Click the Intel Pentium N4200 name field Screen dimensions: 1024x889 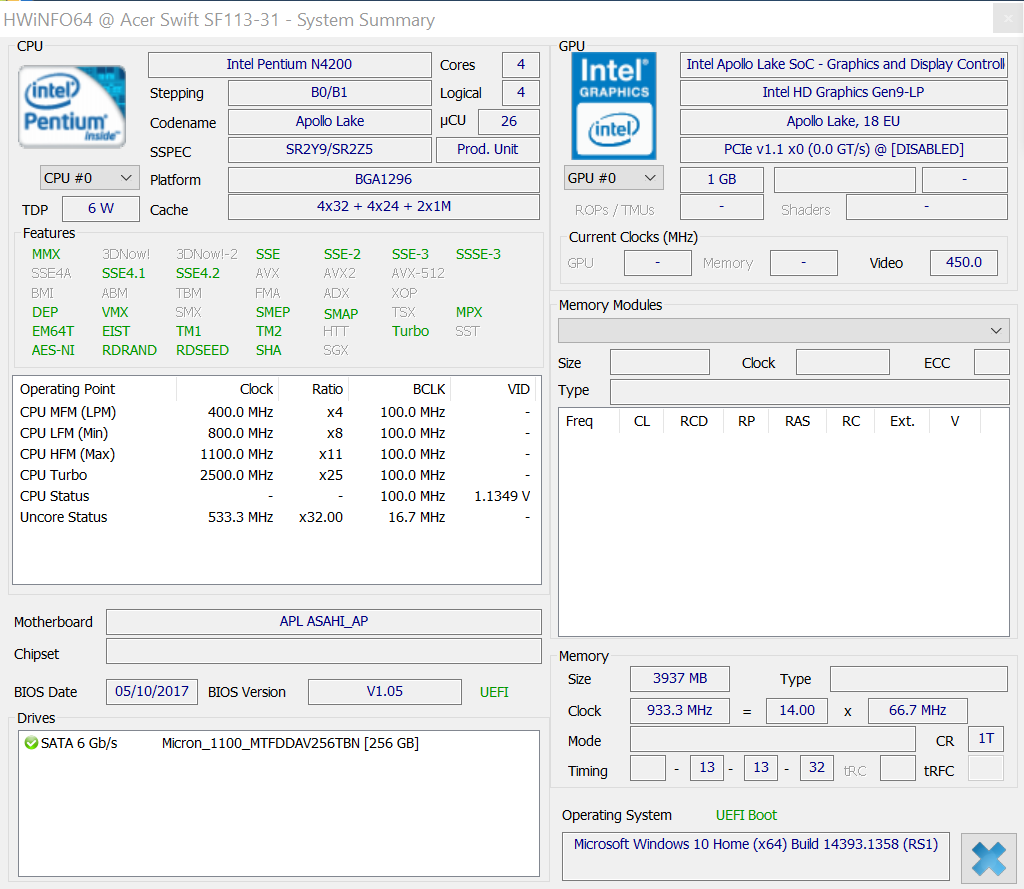point(289,65)
